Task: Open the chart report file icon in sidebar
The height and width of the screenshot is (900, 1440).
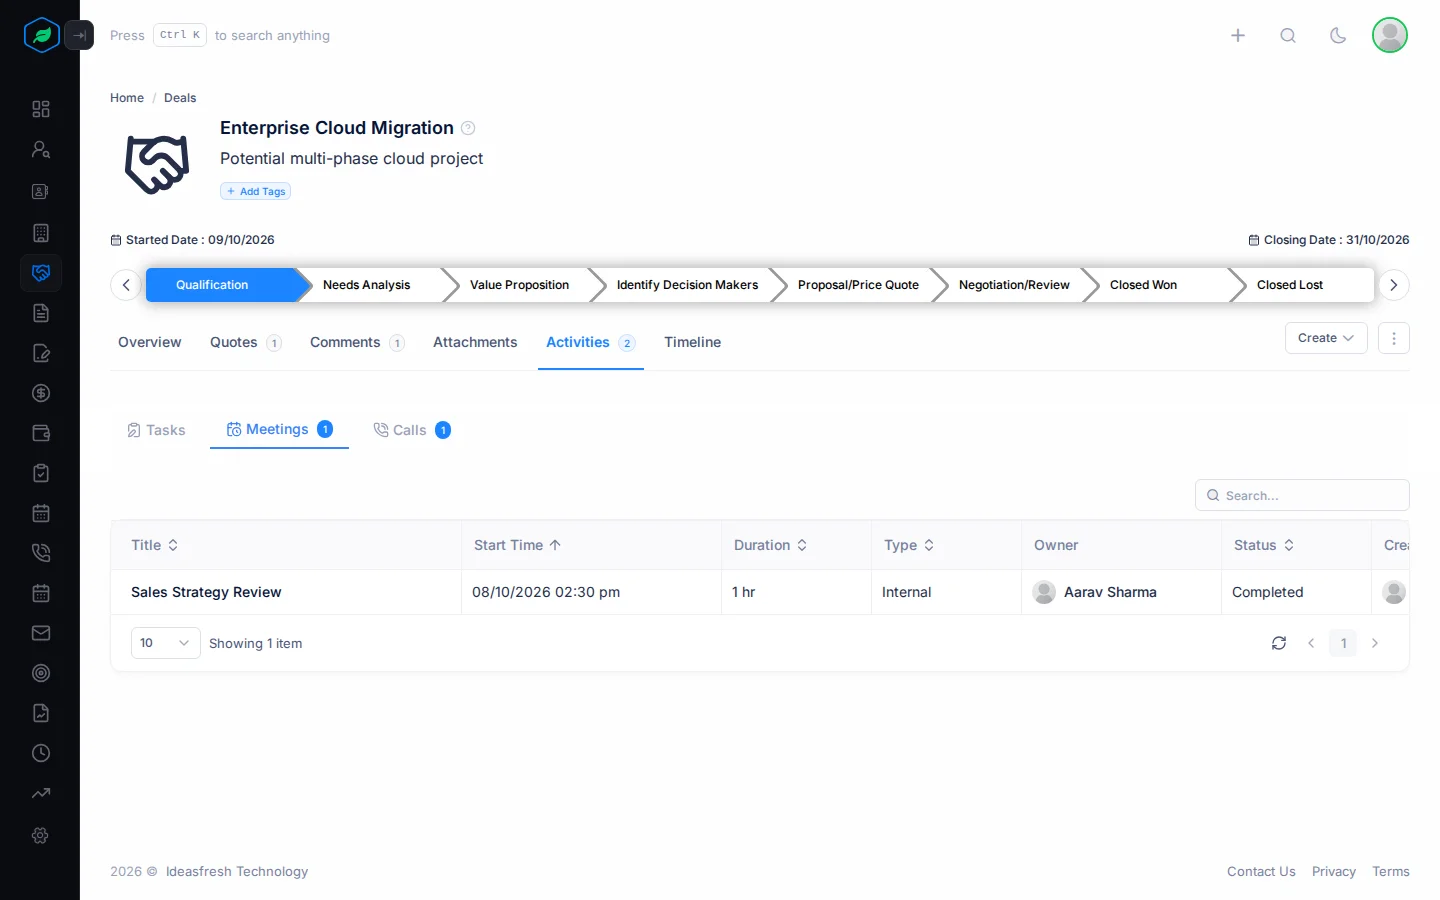Action: pos(41,713)
